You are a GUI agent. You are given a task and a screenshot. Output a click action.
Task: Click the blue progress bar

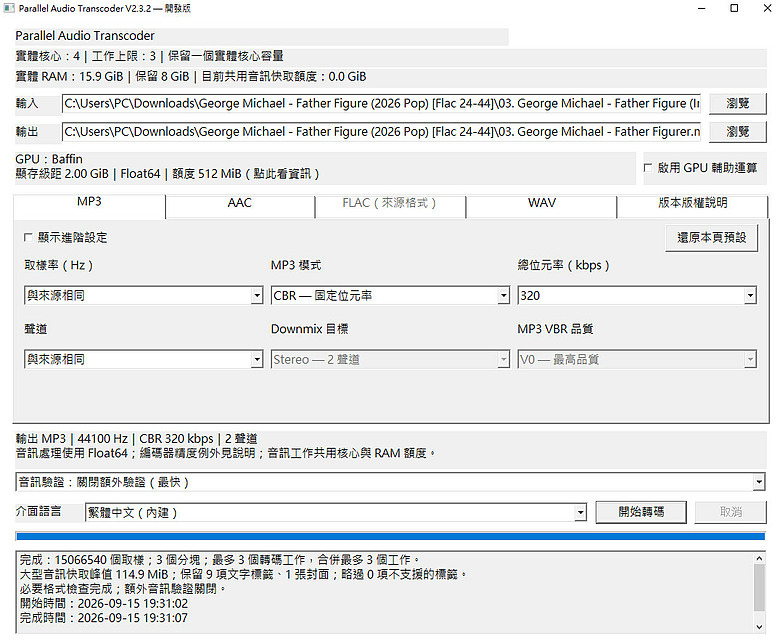(x=390, y=536)
